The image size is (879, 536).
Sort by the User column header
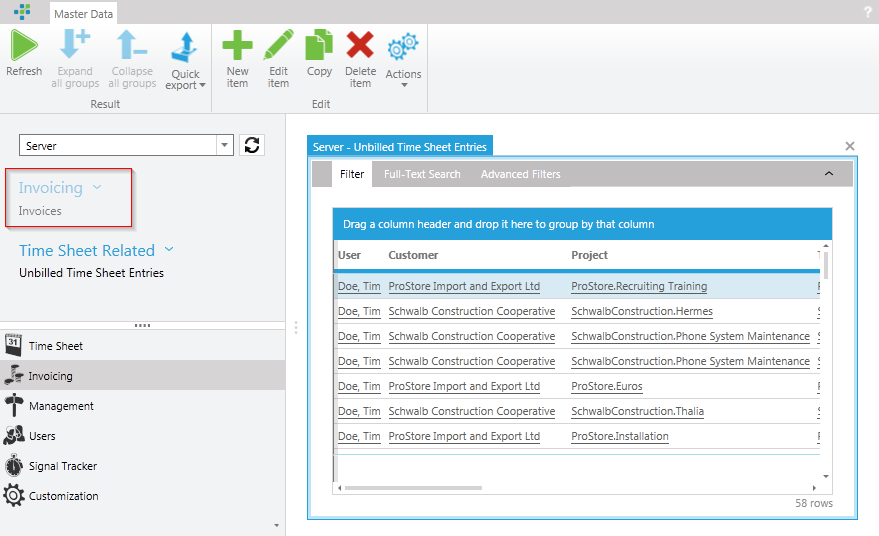click(x=349, y=255)
